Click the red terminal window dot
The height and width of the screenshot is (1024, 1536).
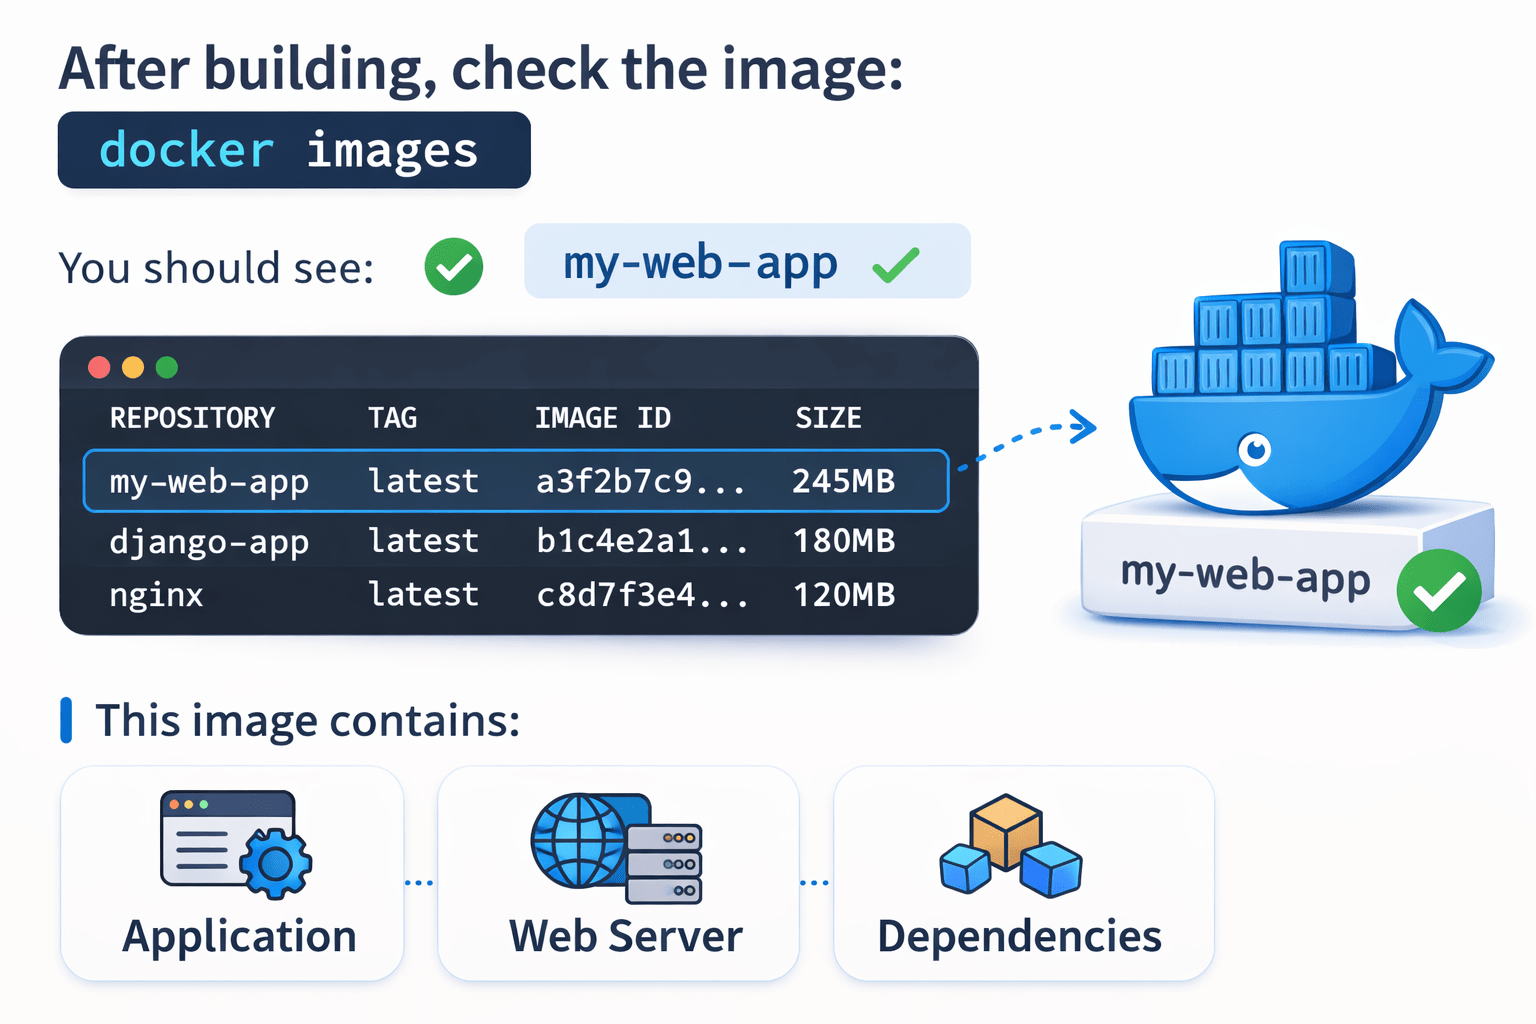tap(99, 367)
